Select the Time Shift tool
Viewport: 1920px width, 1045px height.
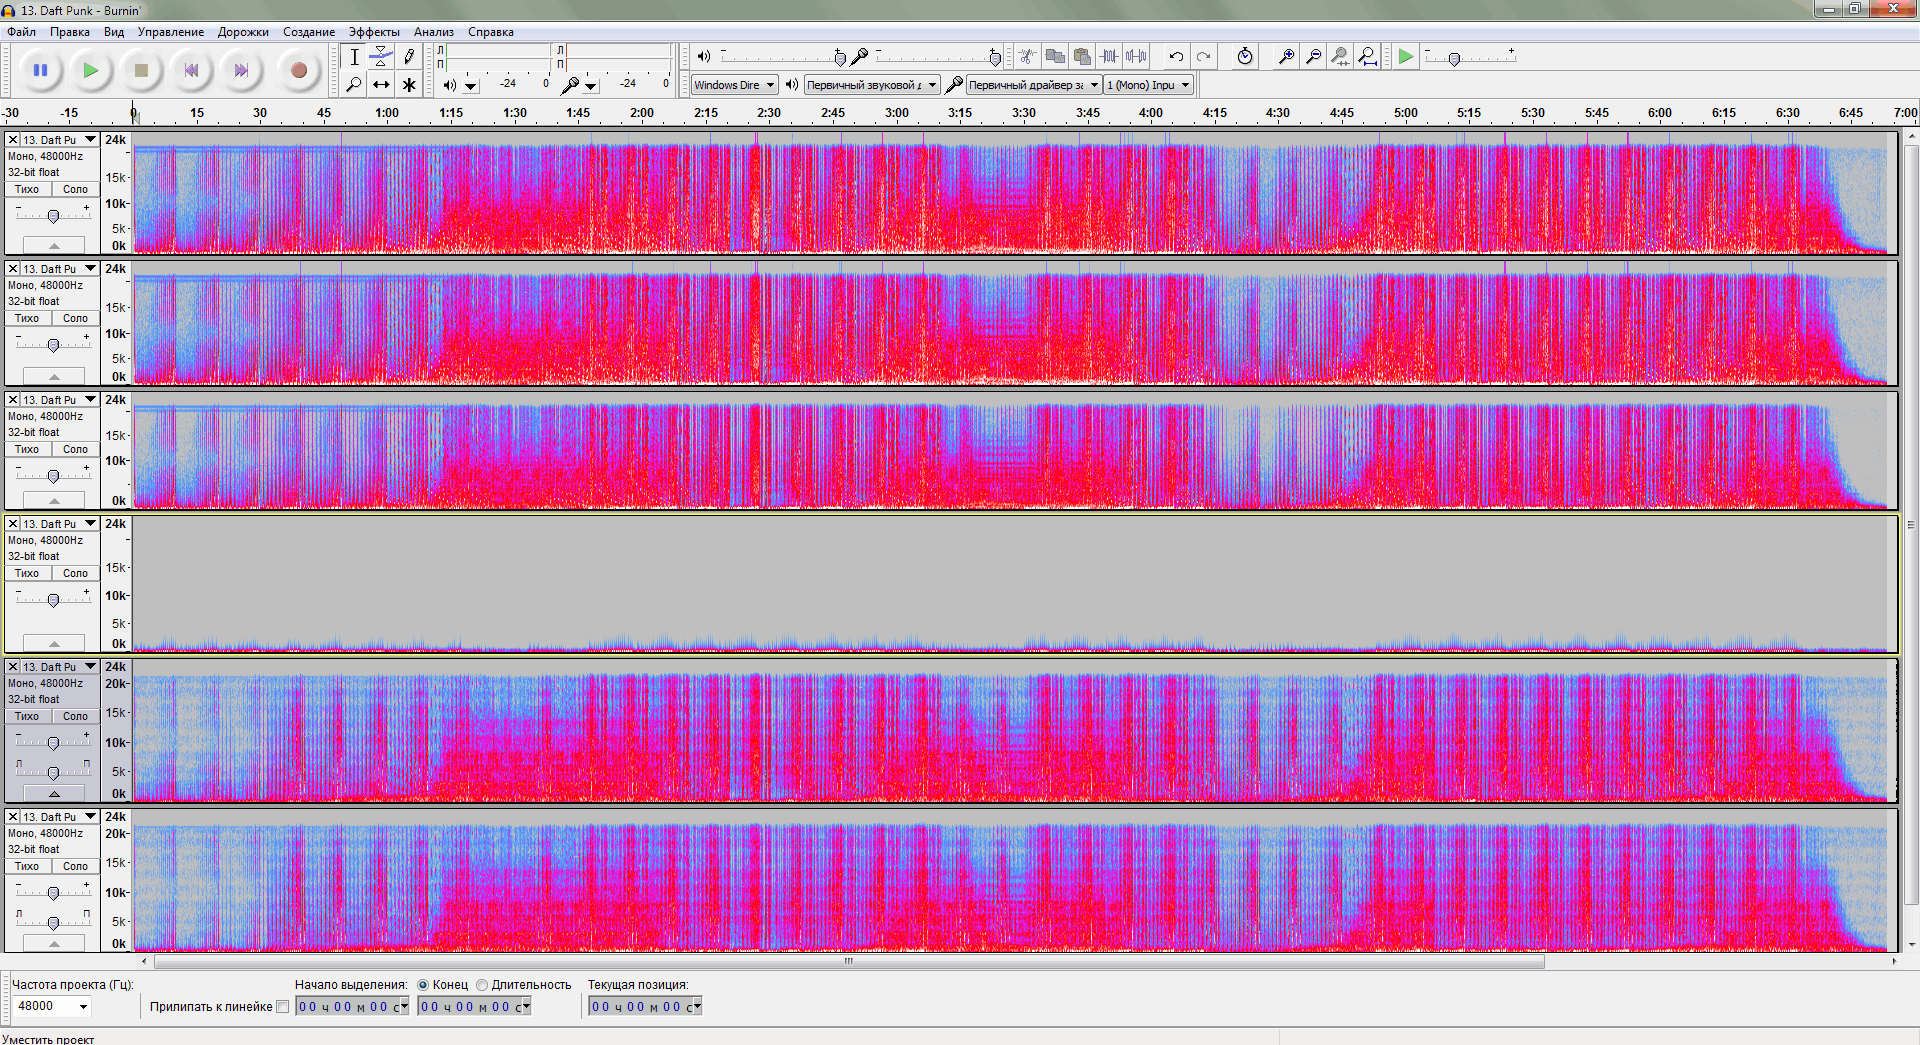381,85
